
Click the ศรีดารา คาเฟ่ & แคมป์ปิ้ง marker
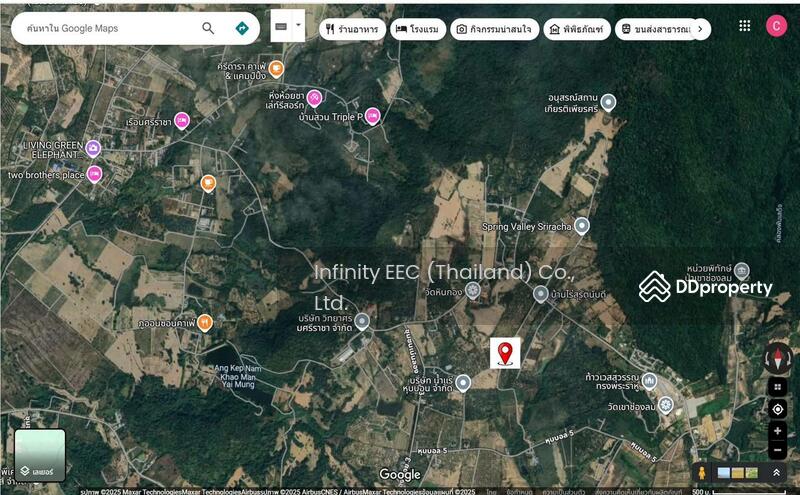[x=276, y=68]
